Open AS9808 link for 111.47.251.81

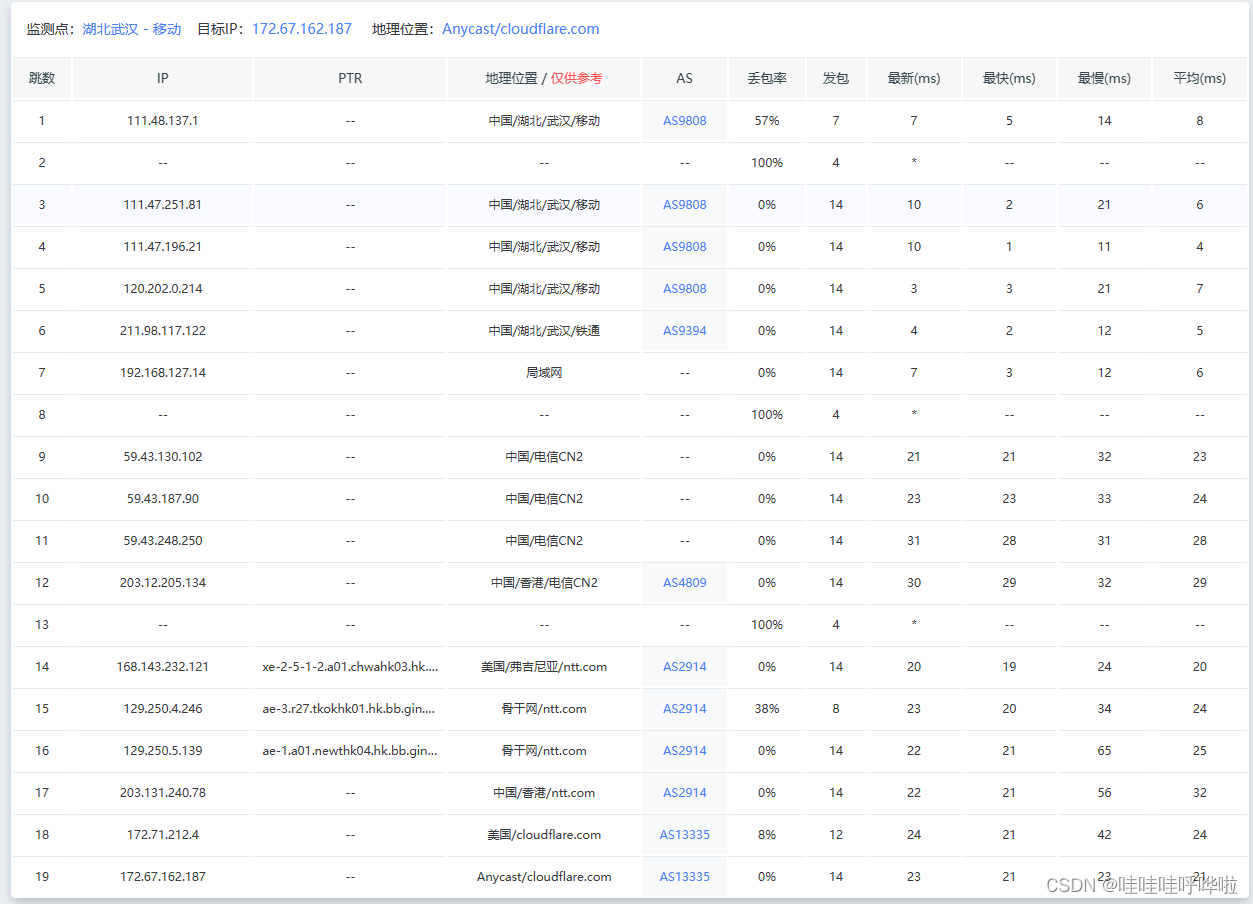685,205
